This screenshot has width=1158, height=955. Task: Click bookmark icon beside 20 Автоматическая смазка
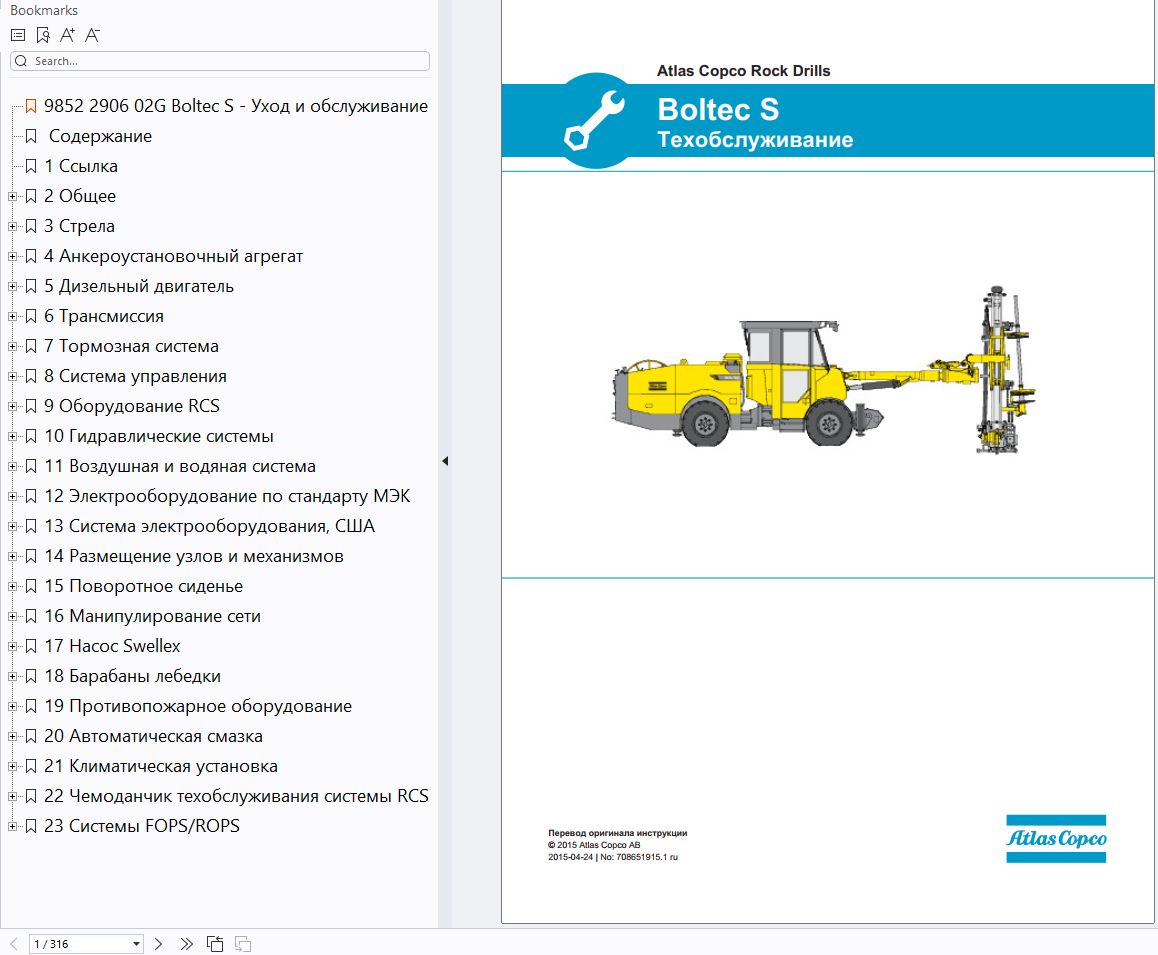click(31, 736)
